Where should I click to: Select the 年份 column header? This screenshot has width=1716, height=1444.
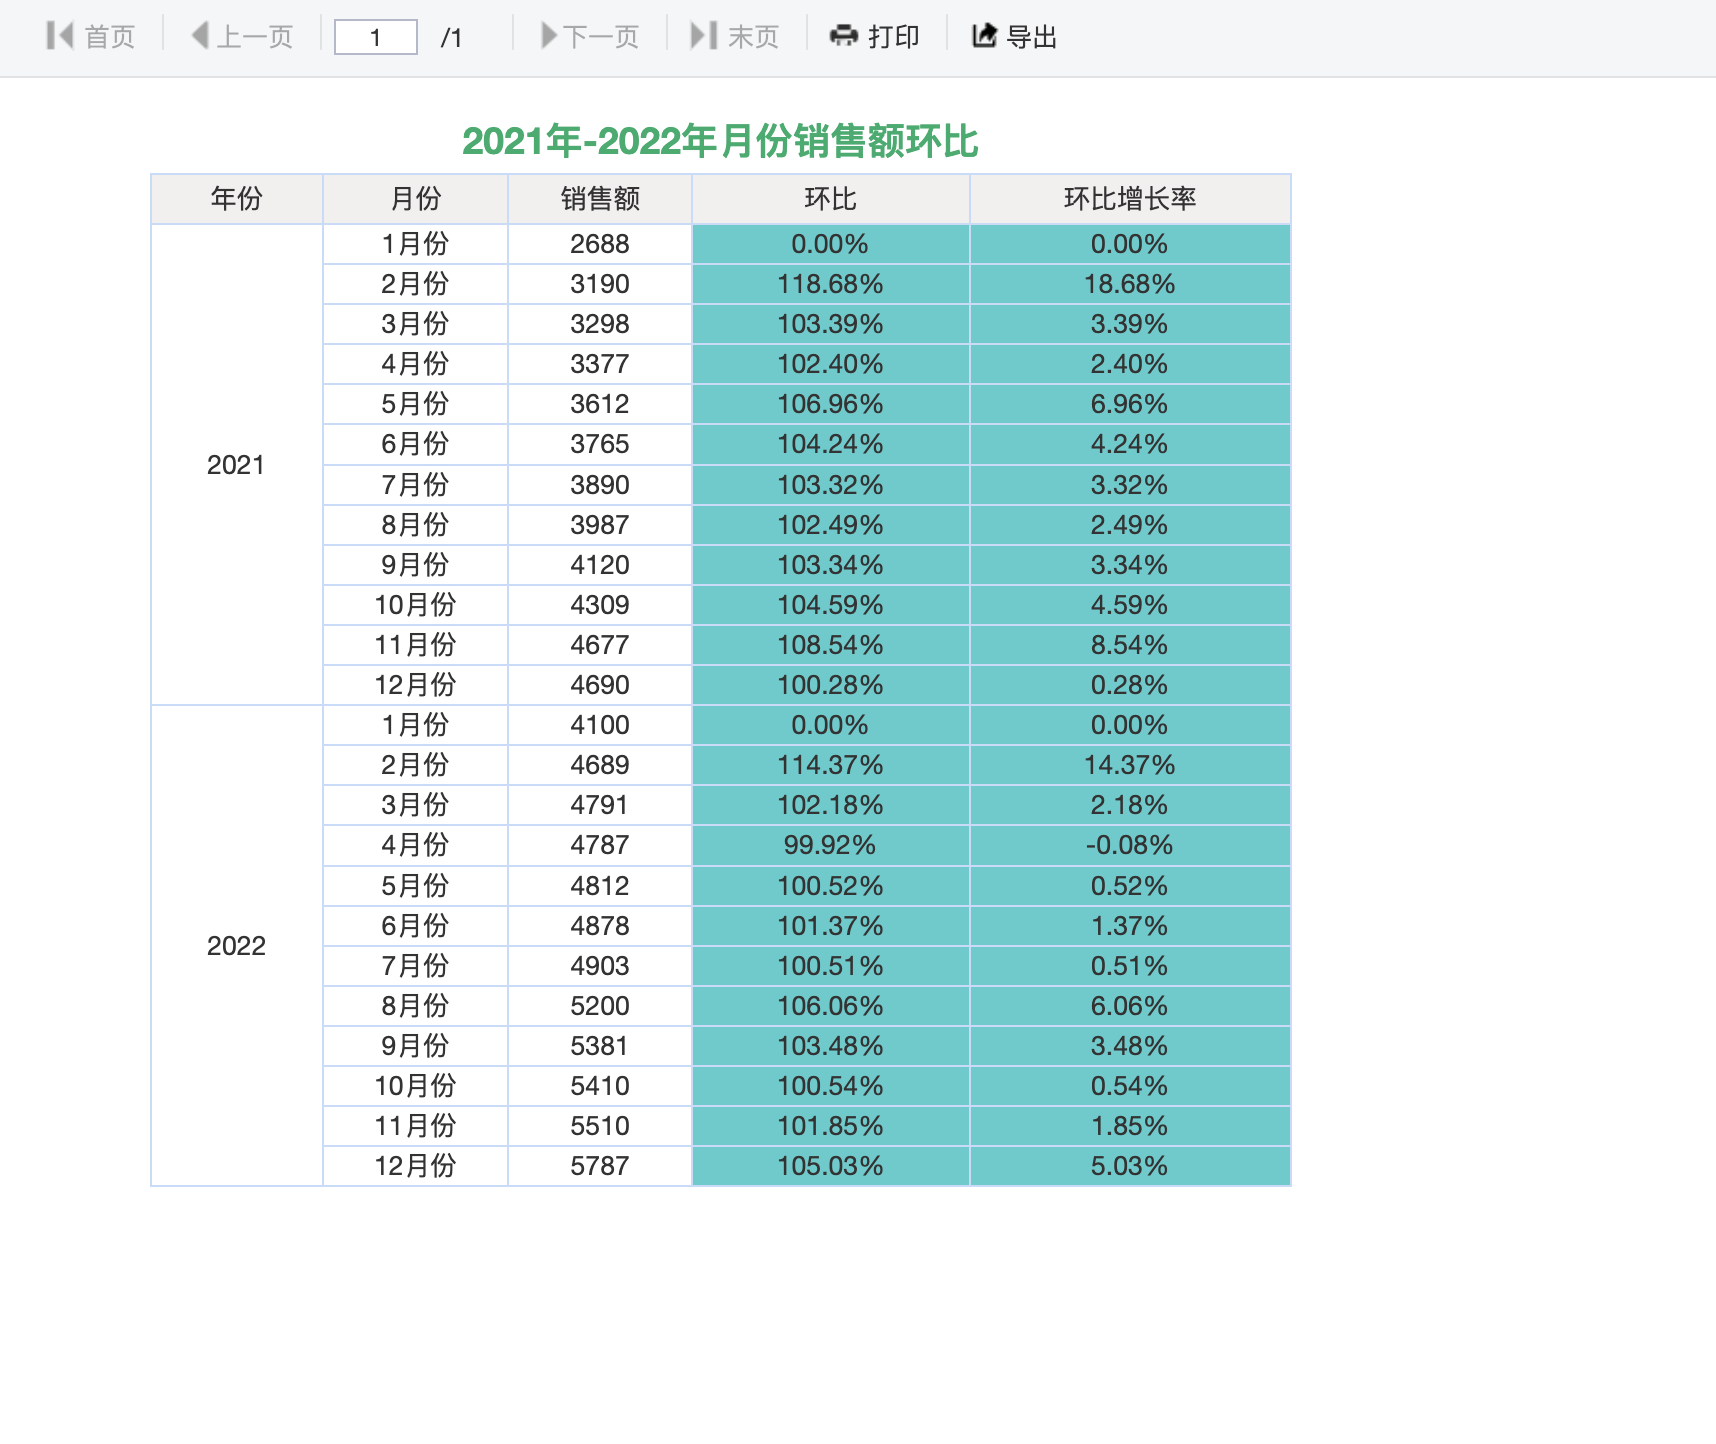click(237, 199)
